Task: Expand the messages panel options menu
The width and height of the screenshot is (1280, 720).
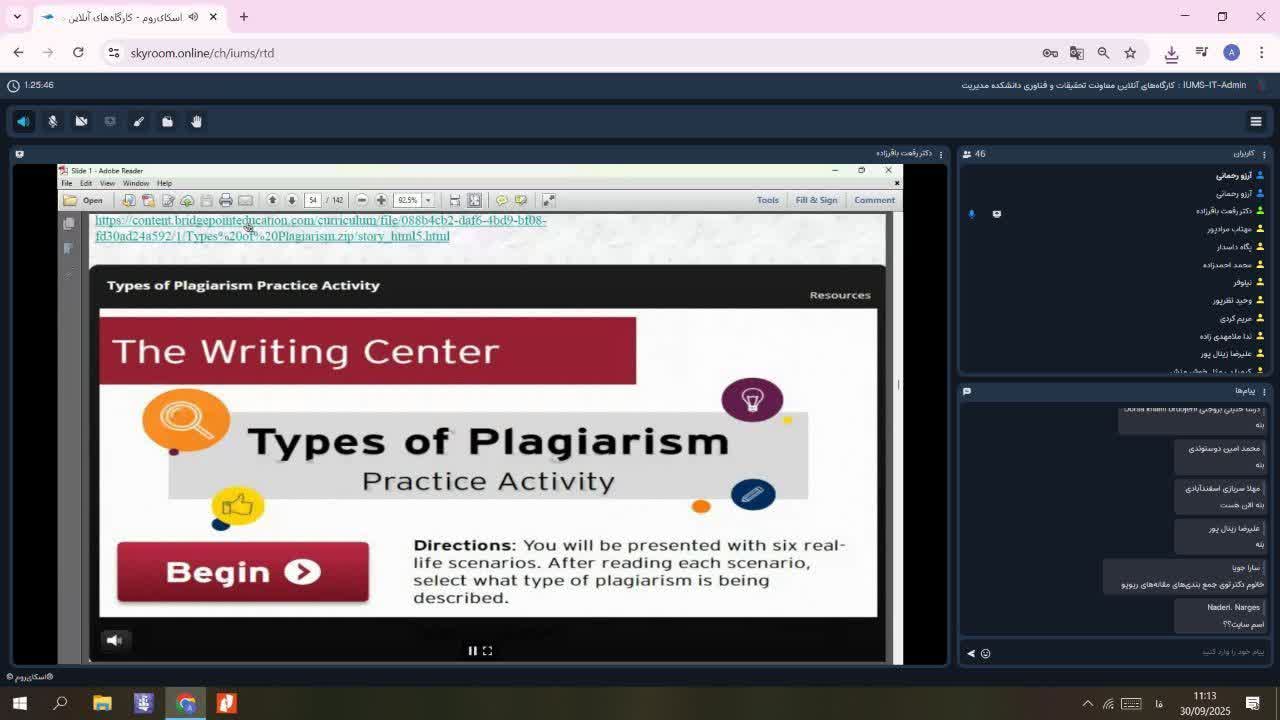Action: (1264, 391)
